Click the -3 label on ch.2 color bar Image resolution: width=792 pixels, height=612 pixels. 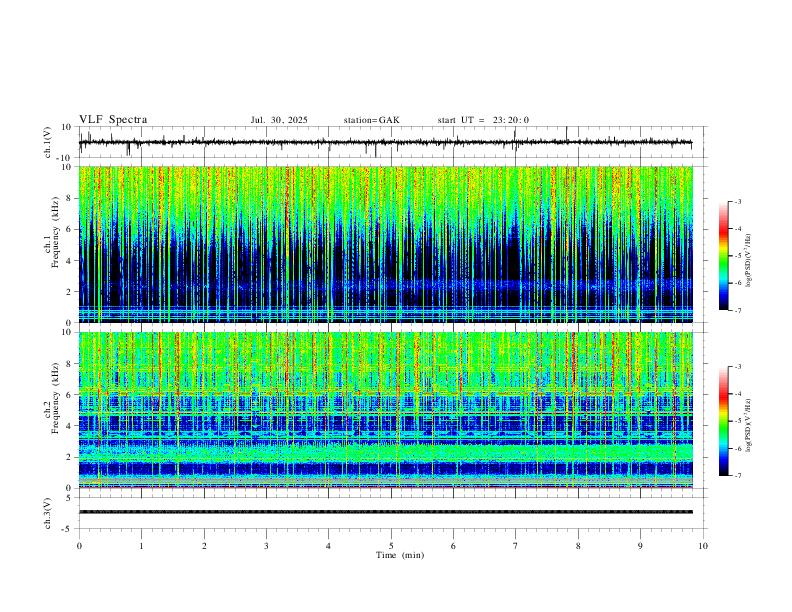[x=738, y=367]
